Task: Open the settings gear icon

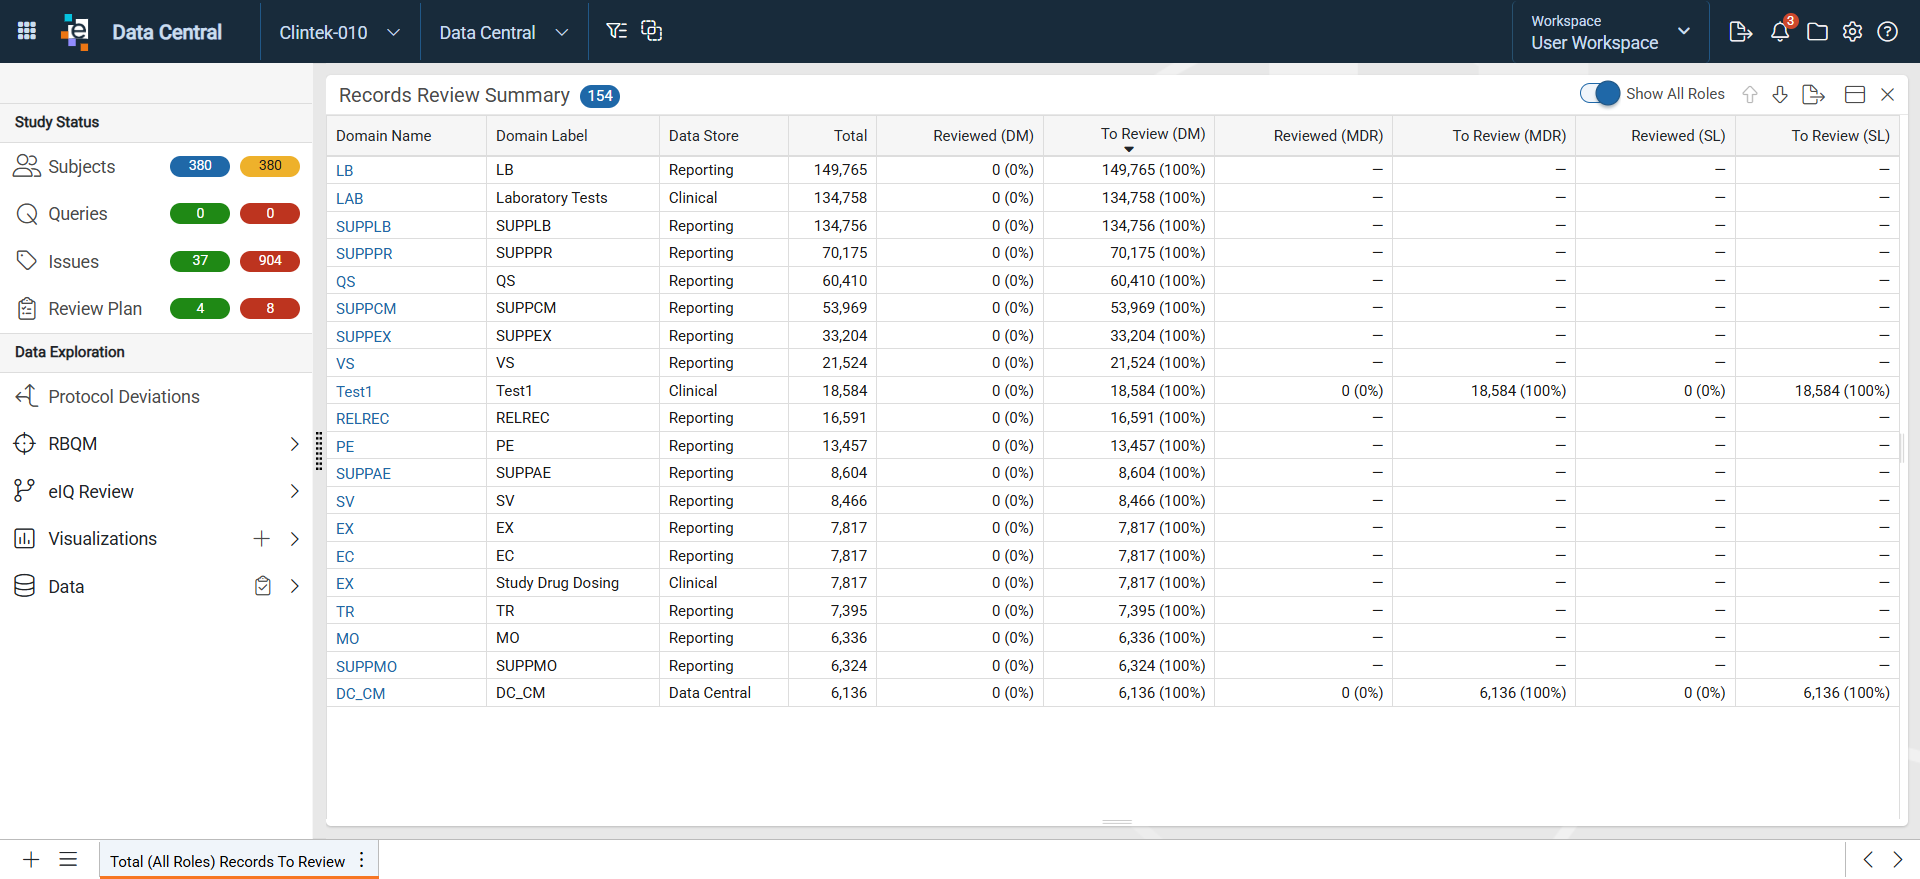Action: tap(1852, 32)
